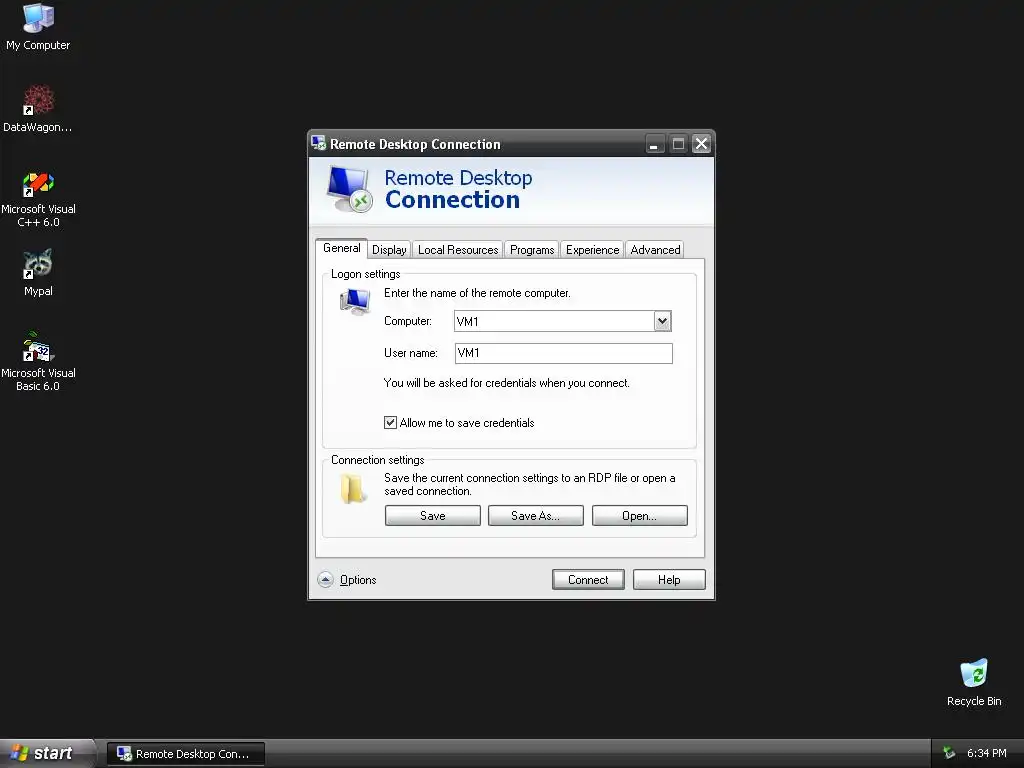The width and height of the screenshot is (1024, 768).
Task: Open the Start menu
Action: 47,753
